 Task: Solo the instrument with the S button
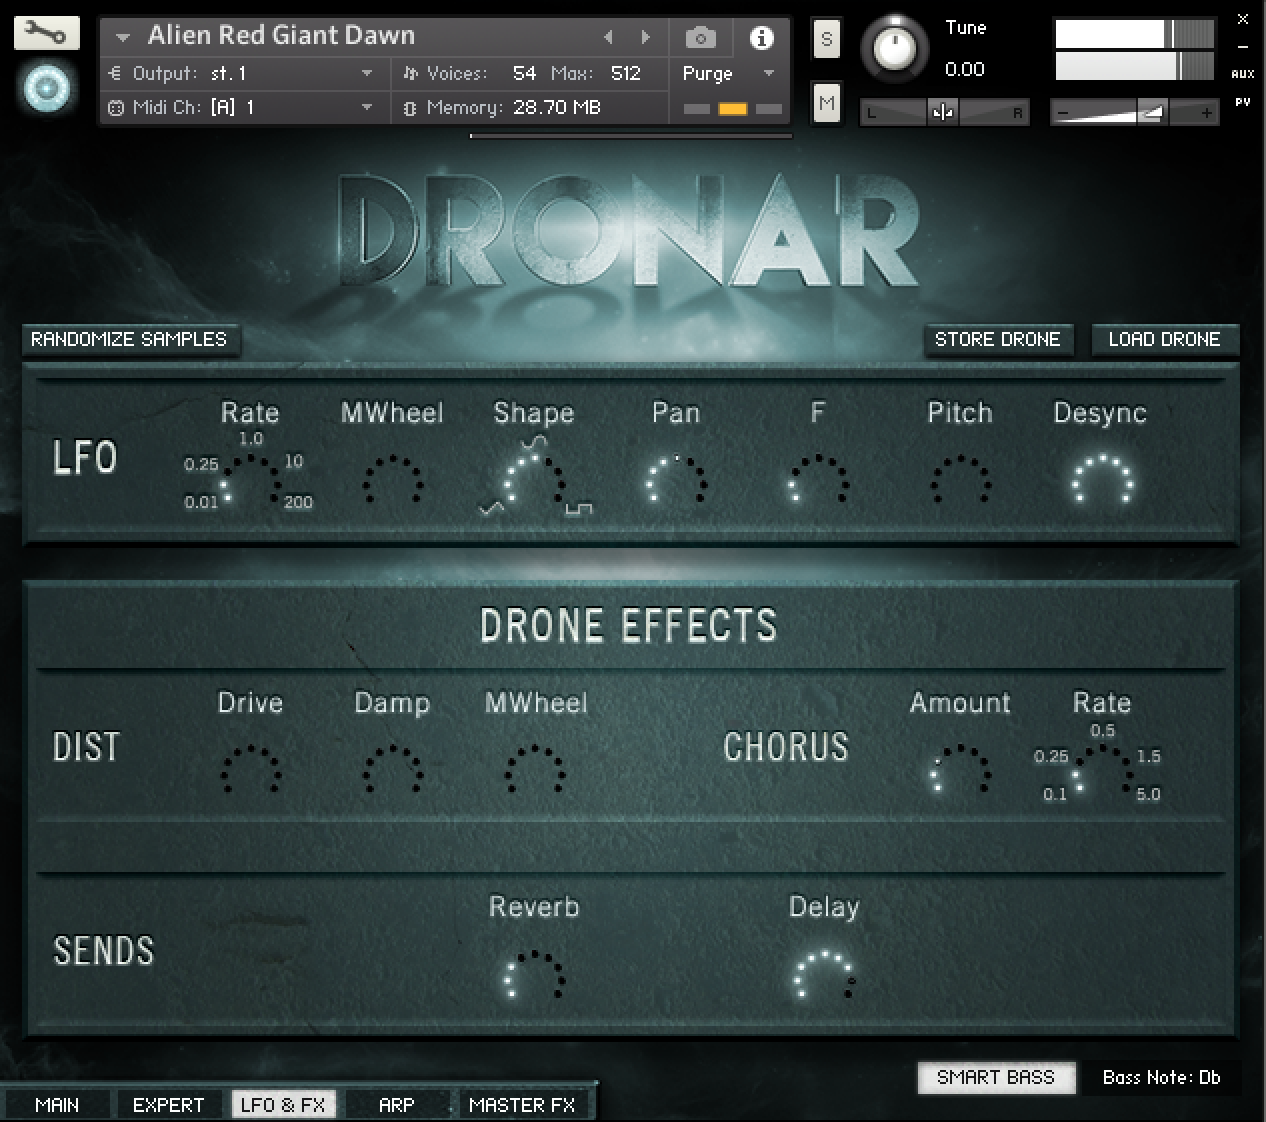coord(826,39)
